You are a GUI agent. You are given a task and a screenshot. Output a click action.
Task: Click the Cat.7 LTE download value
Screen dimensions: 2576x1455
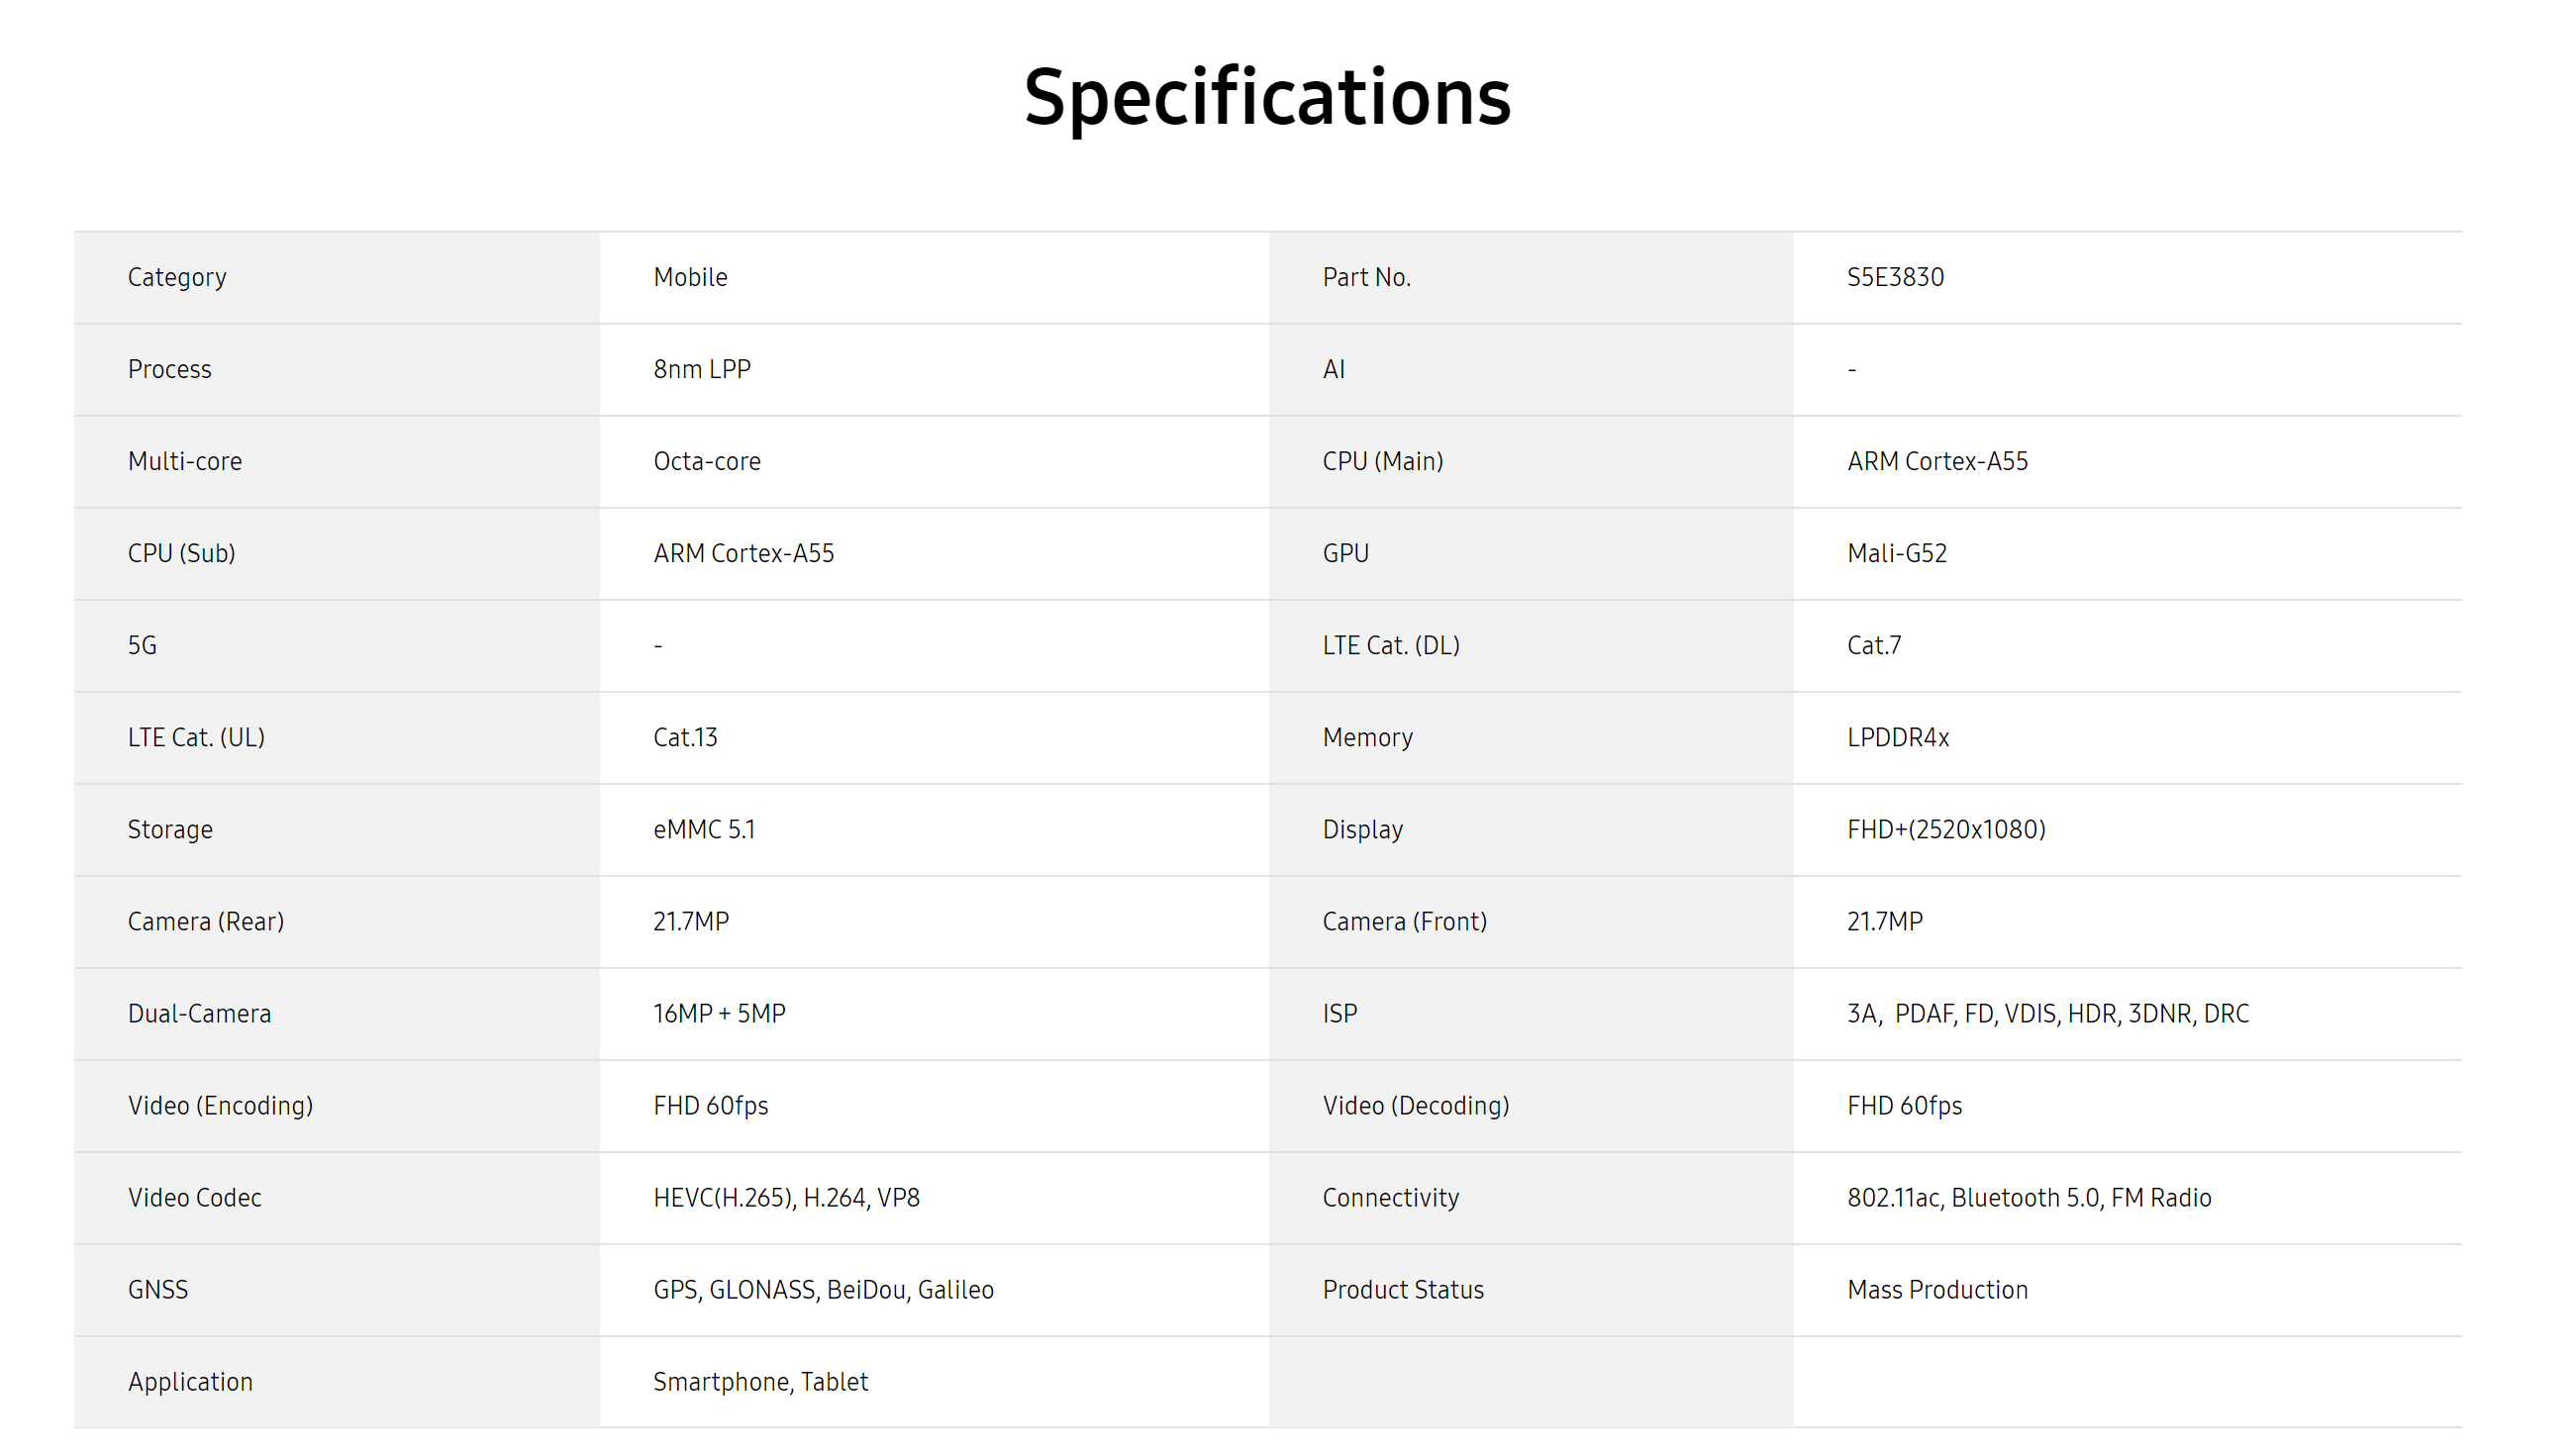[x=1874, y=645]
